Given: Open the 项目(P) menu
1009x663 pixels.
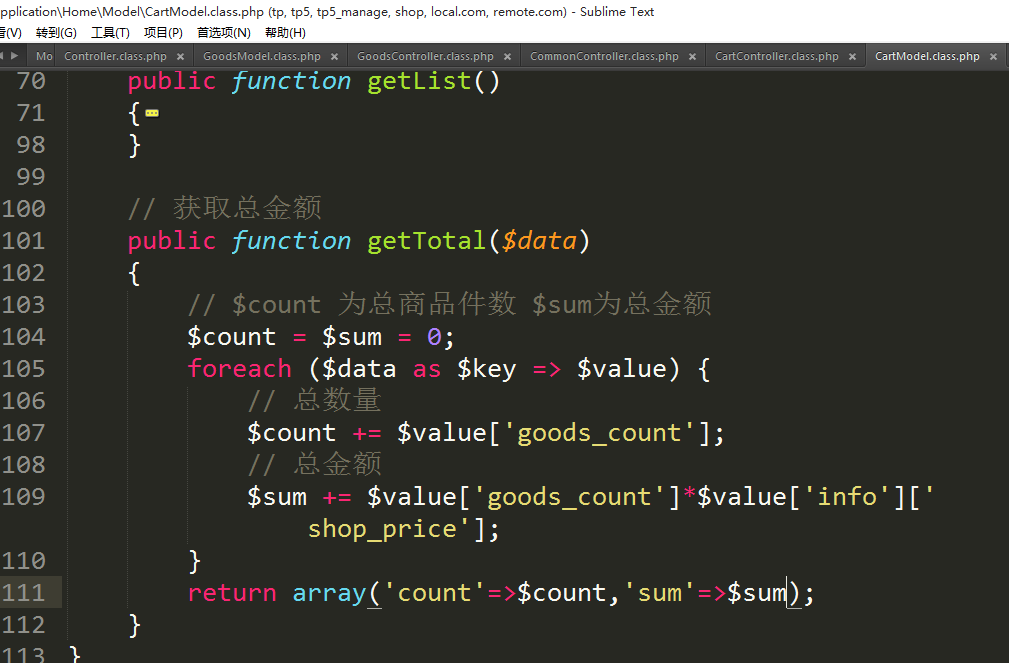Looking at the screenshot, I should pos(163,33).
